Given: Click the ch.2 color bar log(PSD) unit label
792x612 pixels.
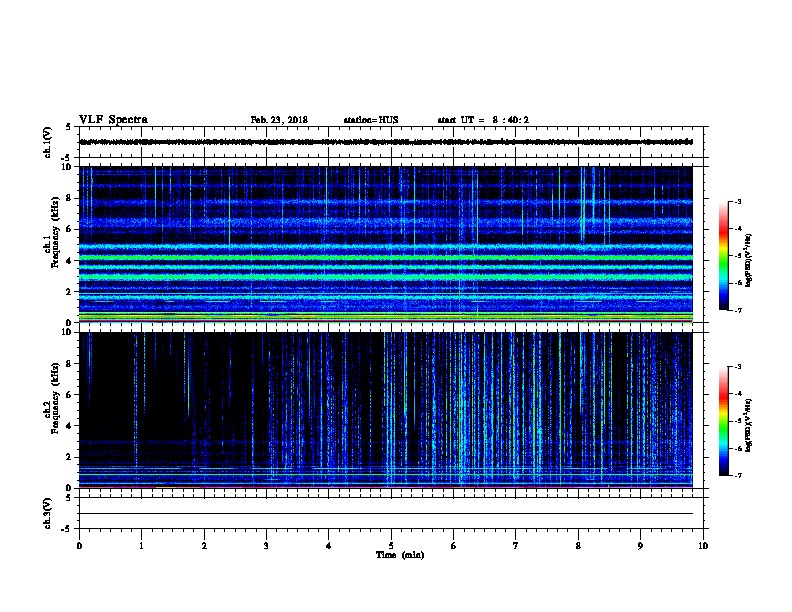Looking at the screenshot, I should pyautogui.click(x=749, y=426).
